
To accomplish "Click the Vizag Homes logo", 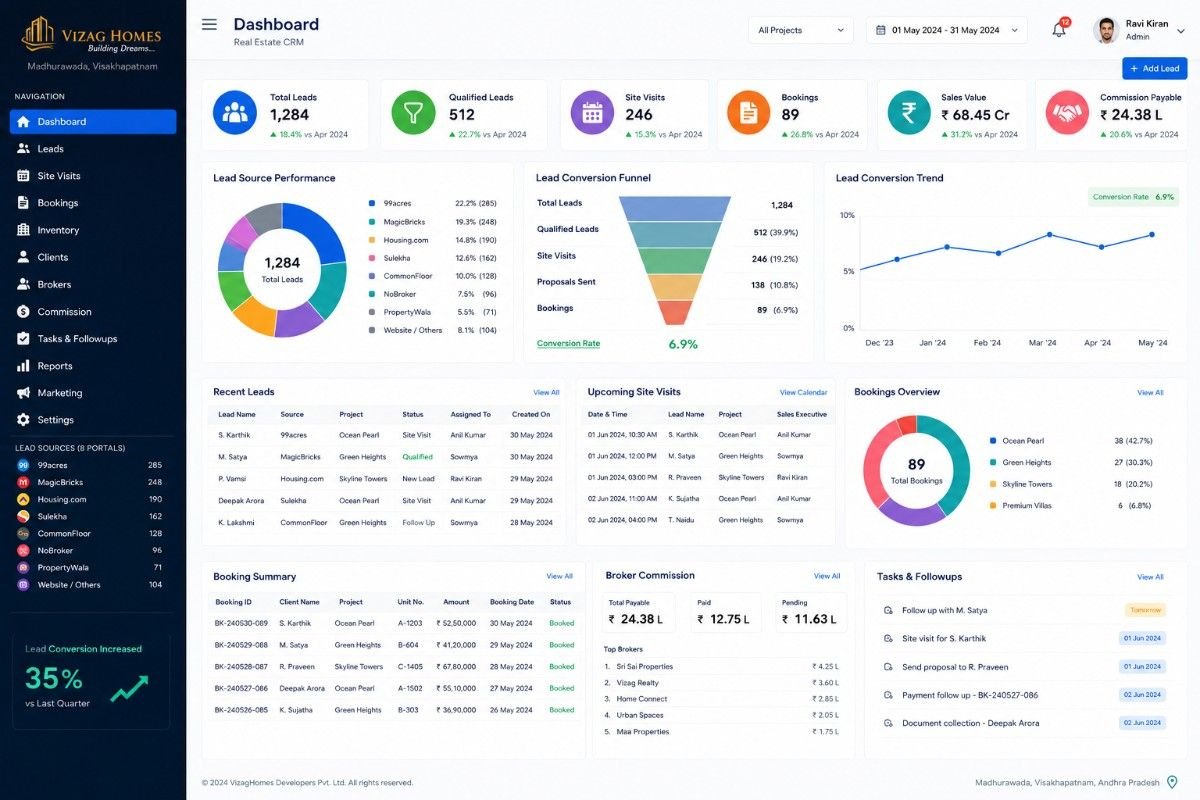I will [91, 35].
